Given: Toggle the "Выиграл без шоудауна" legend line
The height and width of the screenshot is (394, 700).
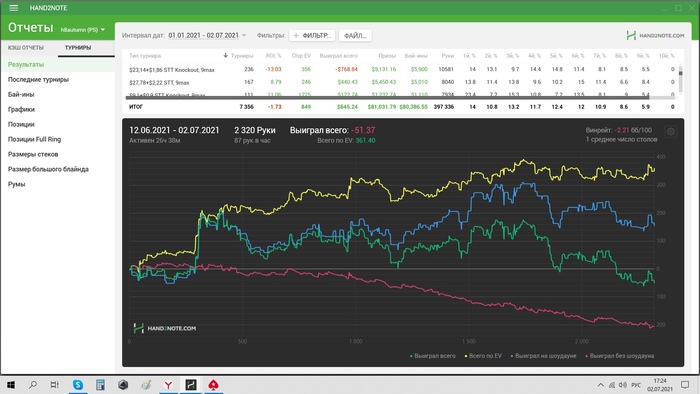Looking at the screenshot, I should (x=620, y=356).
